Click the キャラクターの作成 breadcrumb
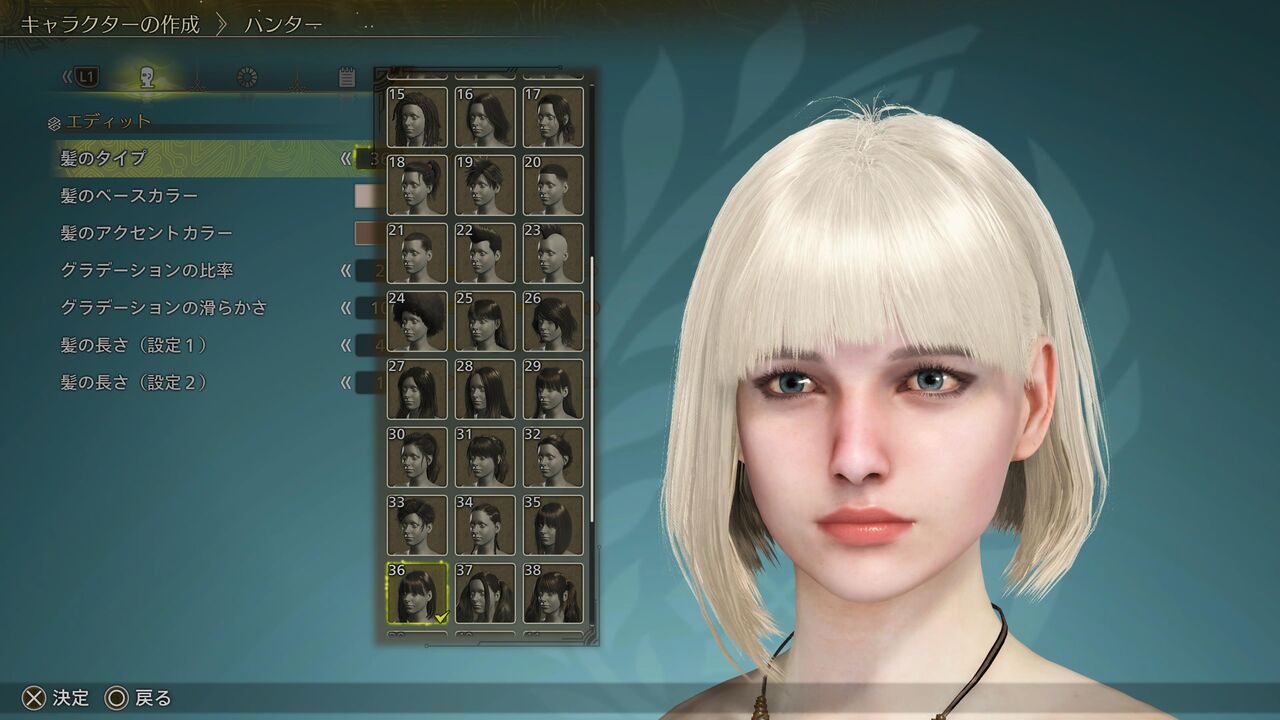This screenshot has height=720, width=1280. (110, 24)
